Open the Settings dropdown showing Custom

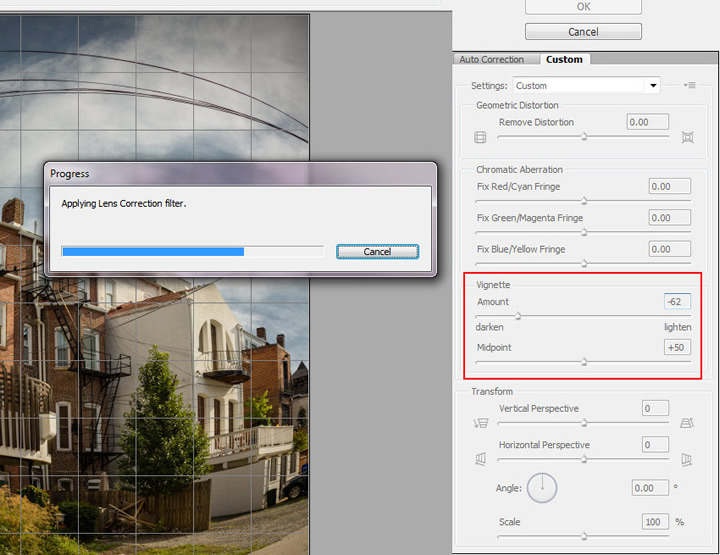tap(587, 86)
